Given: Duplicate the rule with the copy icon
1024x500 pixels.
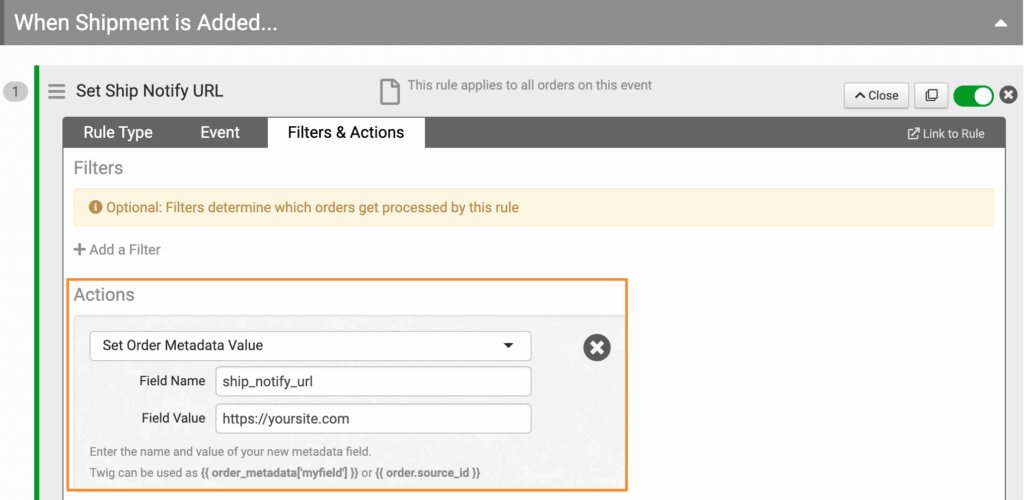Looking at the screenshot, I should point(931,95).
